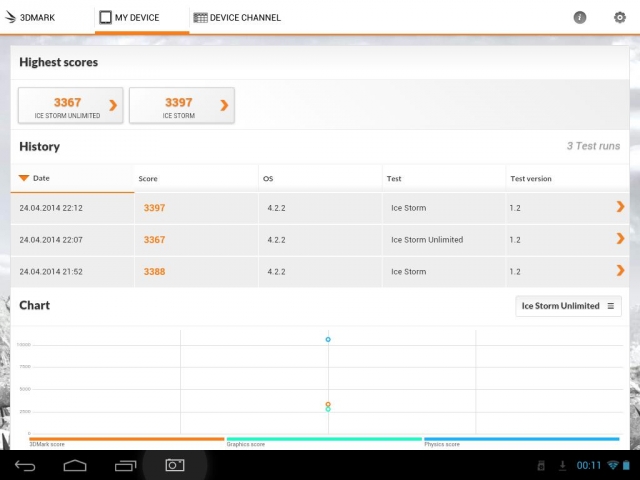
Task: Open the 00:11 clock in status bar
Action: click(x=589, y=465)
